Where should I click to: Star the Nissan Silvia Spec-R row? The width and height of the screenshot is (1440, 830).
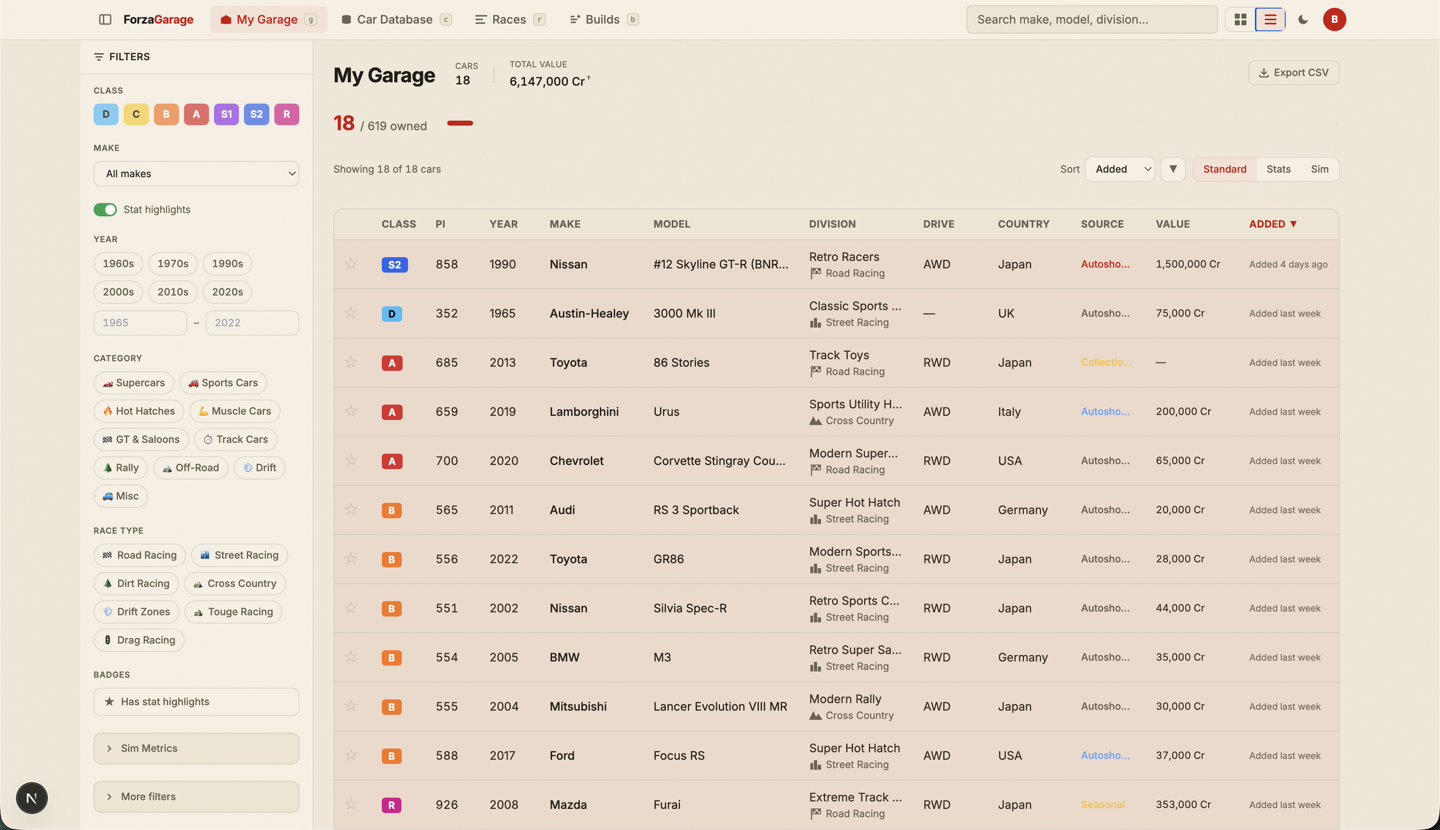(351, 607)
